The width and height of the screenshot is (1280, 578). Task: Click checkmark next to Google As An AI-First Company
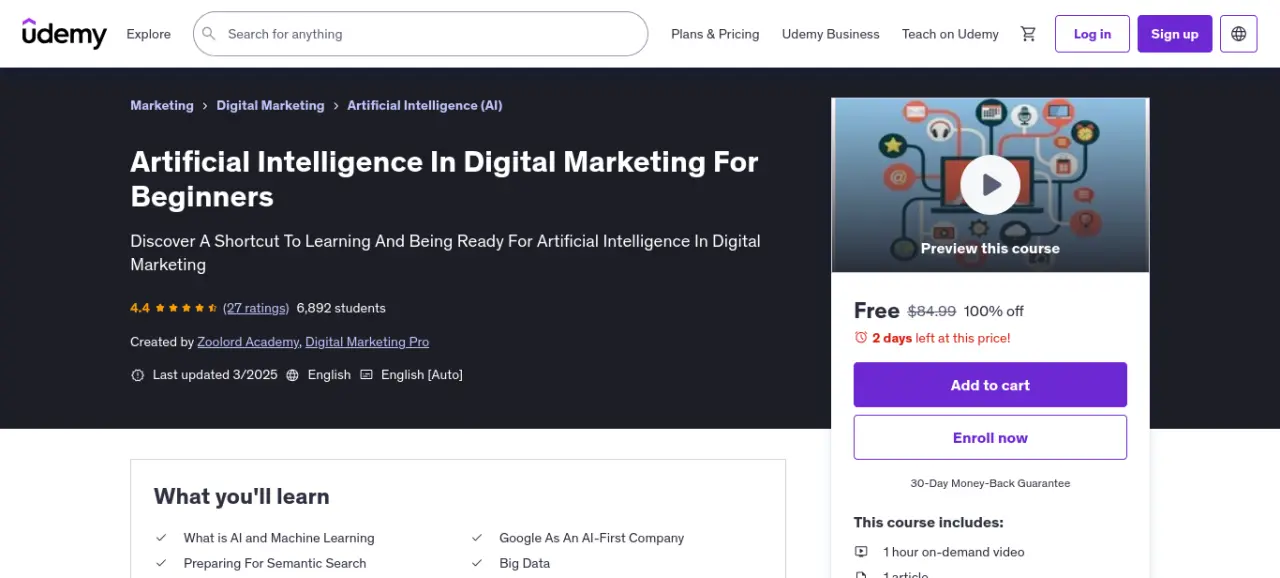pos(477,538)
